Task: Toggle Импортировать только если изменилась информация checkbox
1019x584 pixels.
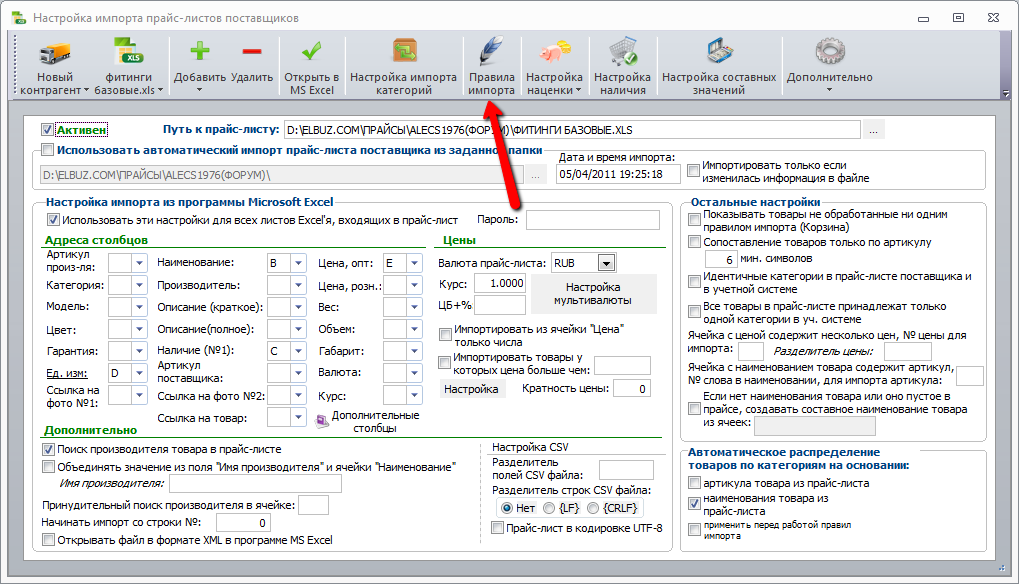Action: (x=693, y=170)
